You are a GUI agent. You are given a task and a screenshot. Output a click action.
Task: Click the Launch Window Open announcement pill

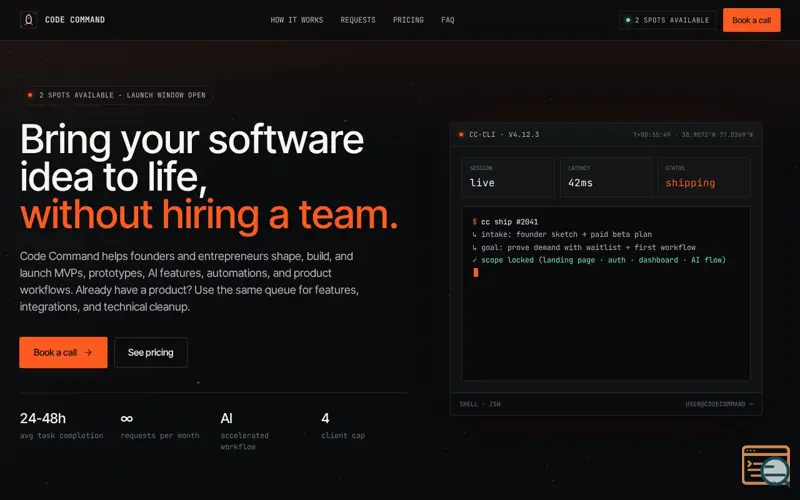[117, 95]
